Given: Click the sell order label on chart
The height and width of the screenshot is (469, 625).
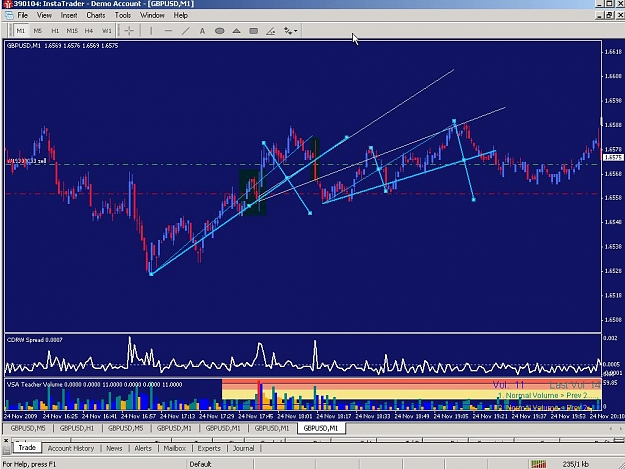Looking at the screenshot, I should coord(27,161).
